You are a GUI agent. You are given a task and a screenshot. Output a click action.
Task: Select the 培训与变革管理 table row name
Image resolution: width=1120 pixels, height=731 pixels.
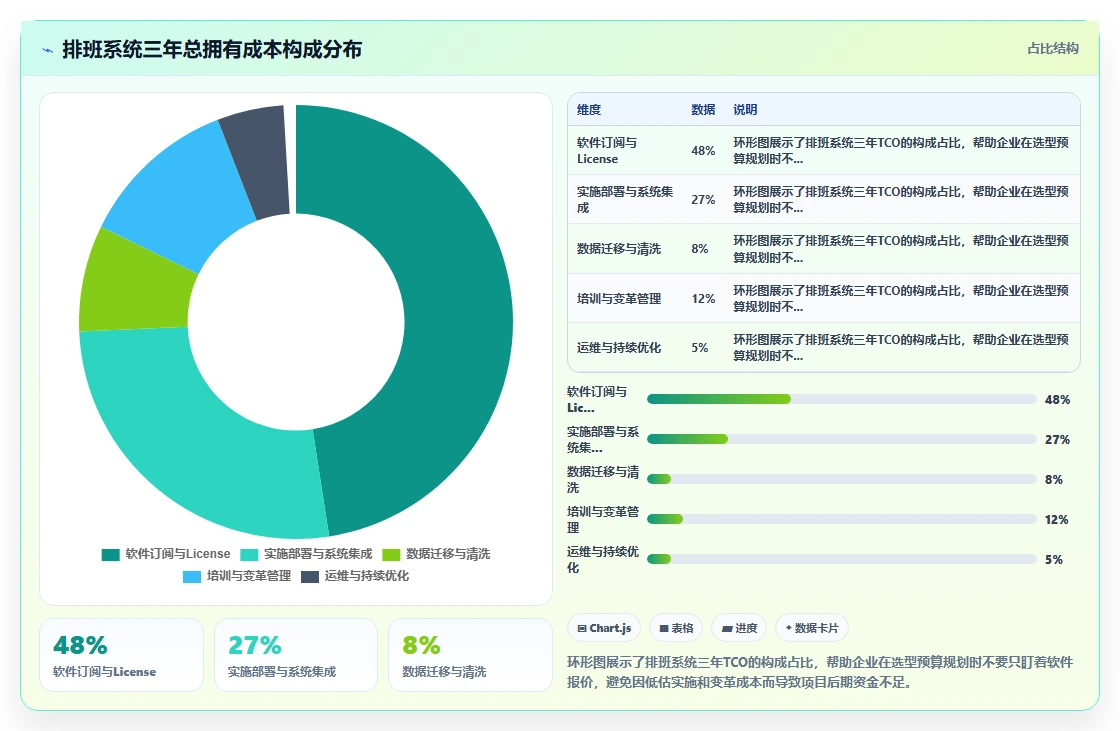click(x=619, y=299)
